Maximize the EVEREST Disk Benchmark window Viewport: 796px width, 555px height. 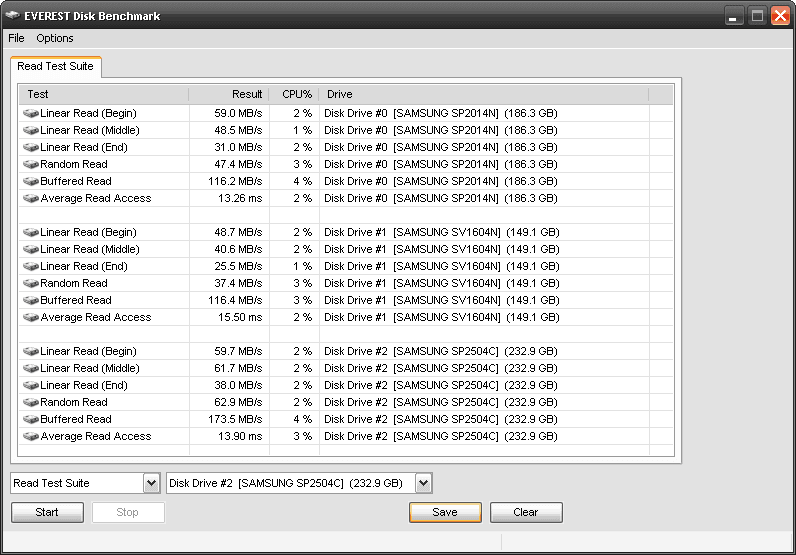pyautogui.click(x=757, y=16)
